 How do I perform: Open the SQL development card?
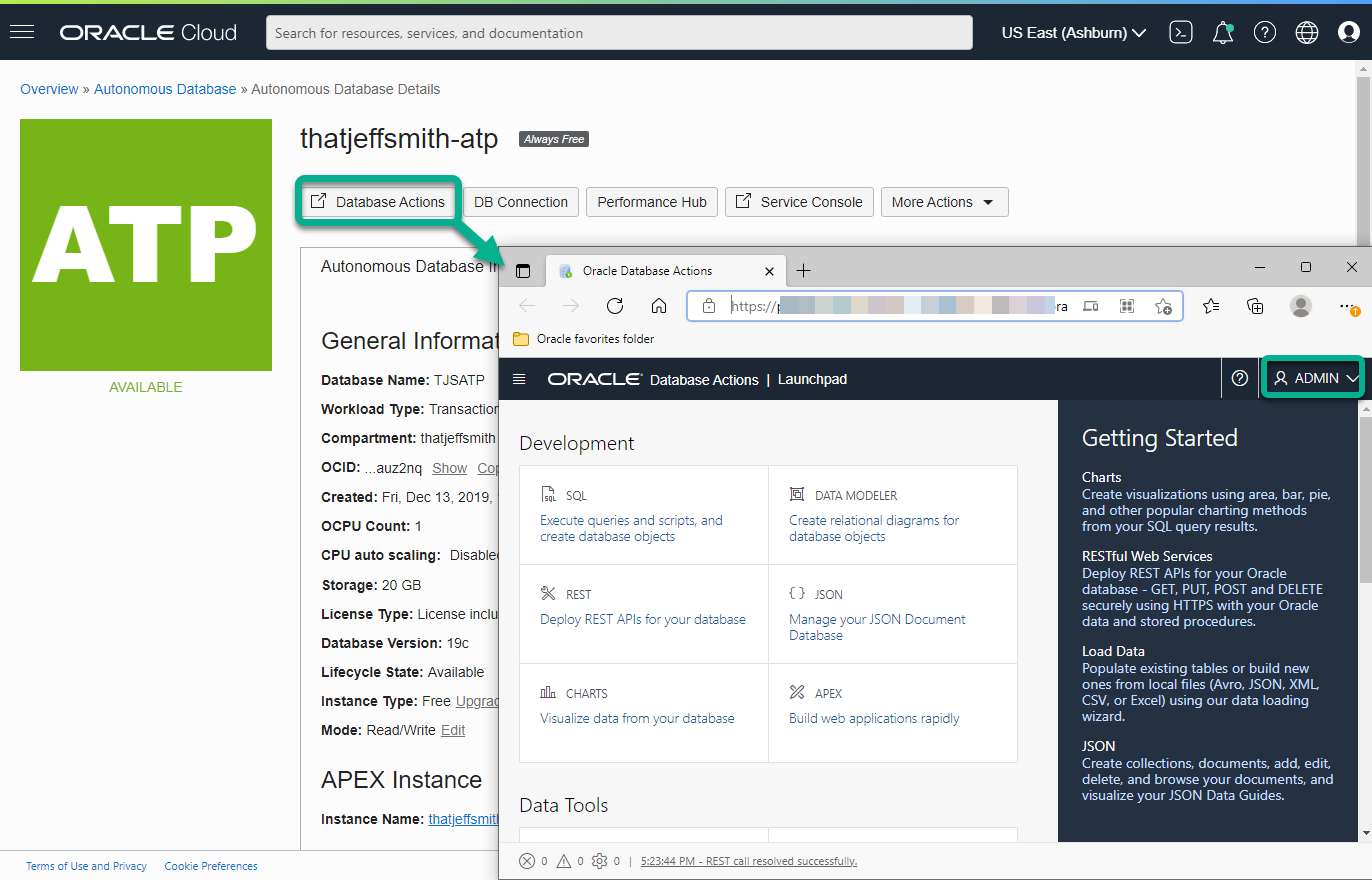(644, 515)
